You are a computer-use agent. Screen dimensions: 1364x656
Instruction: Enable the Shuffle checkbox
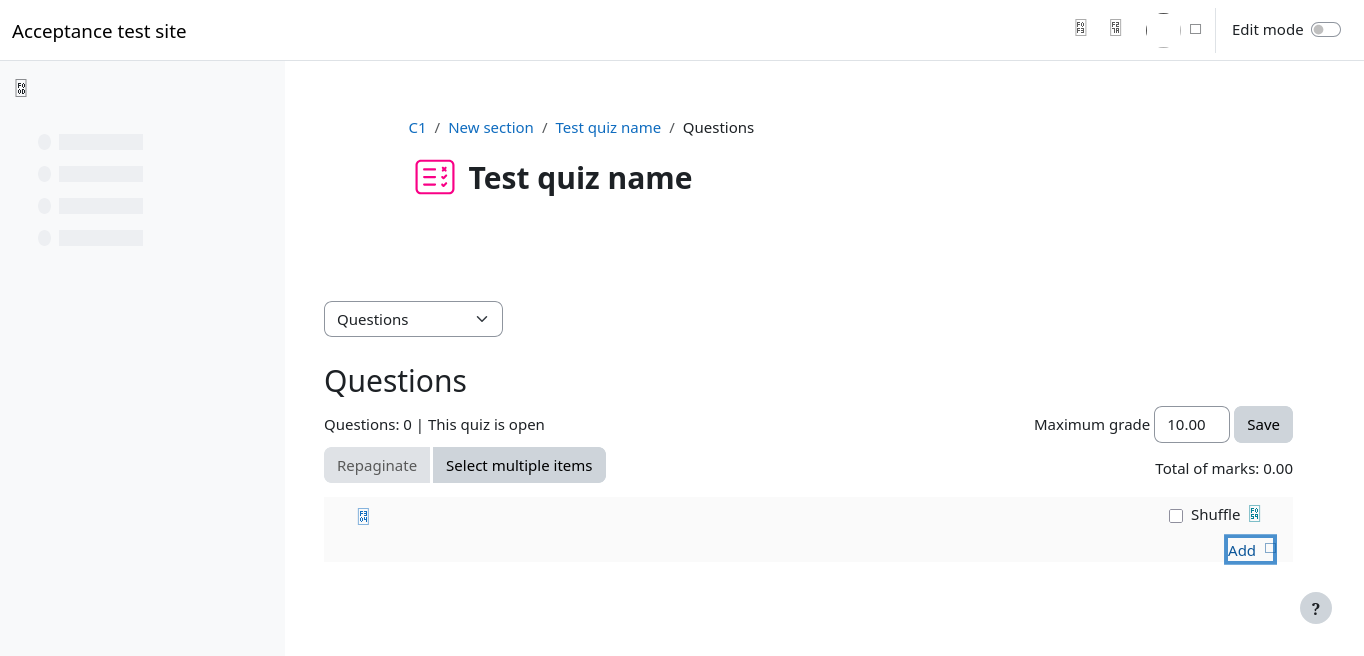(1176, 516)
